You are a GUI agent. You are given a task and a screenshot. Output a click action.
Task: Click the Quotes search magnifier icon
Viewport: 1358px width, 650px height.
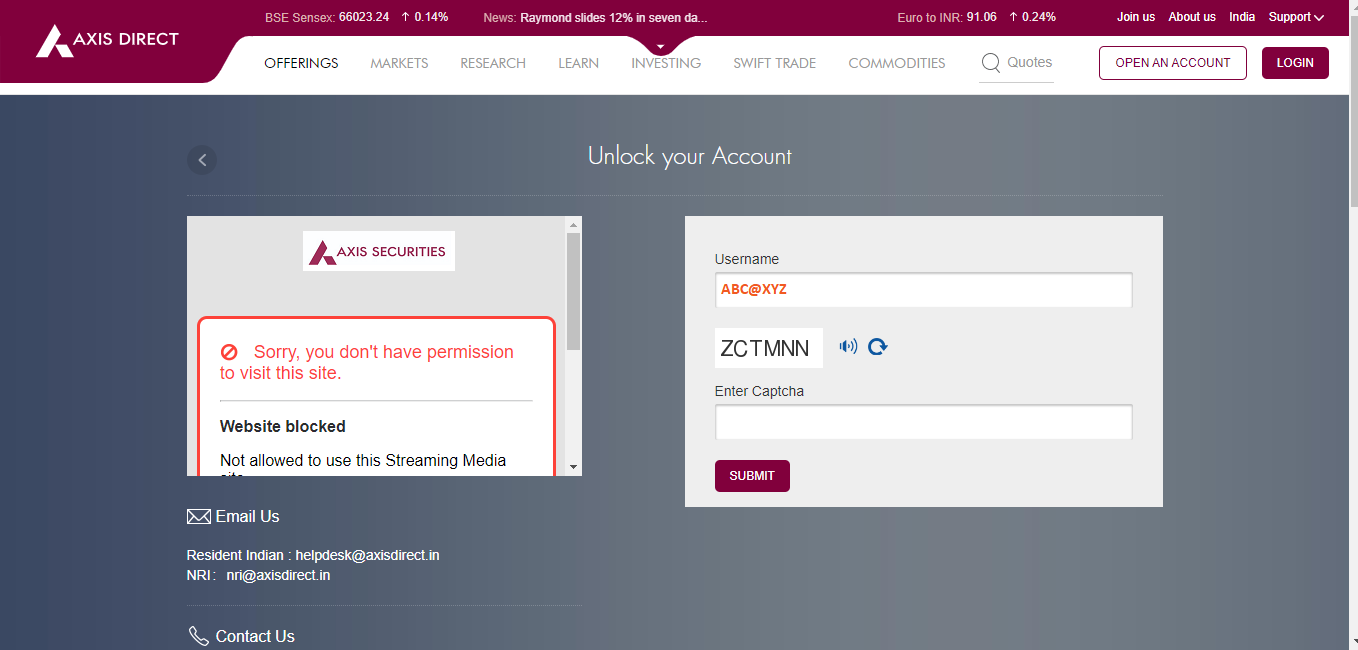(990, 63)
